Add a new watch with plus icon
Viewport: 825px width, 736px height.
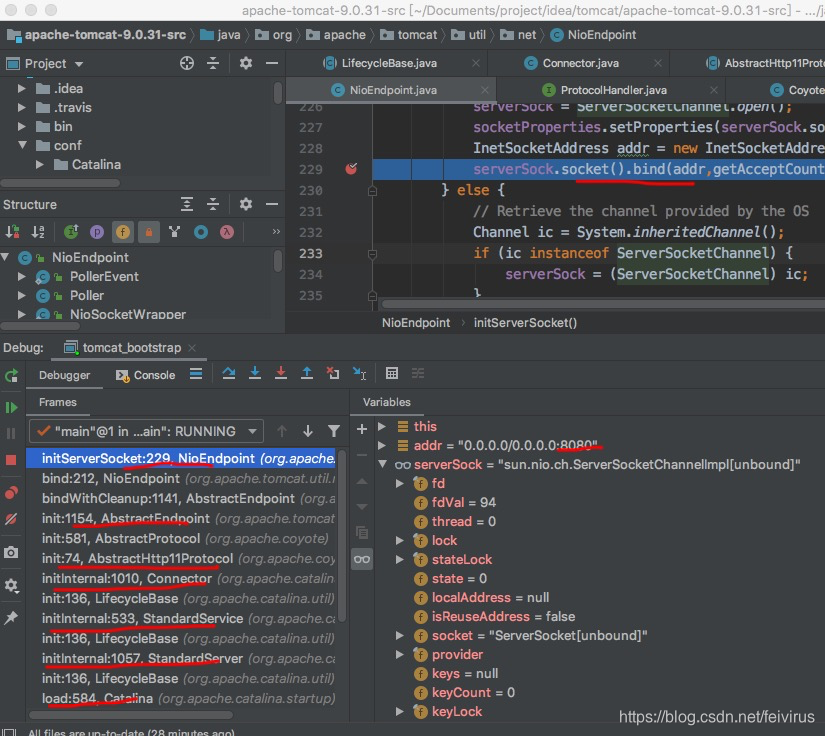coord(362,429)
